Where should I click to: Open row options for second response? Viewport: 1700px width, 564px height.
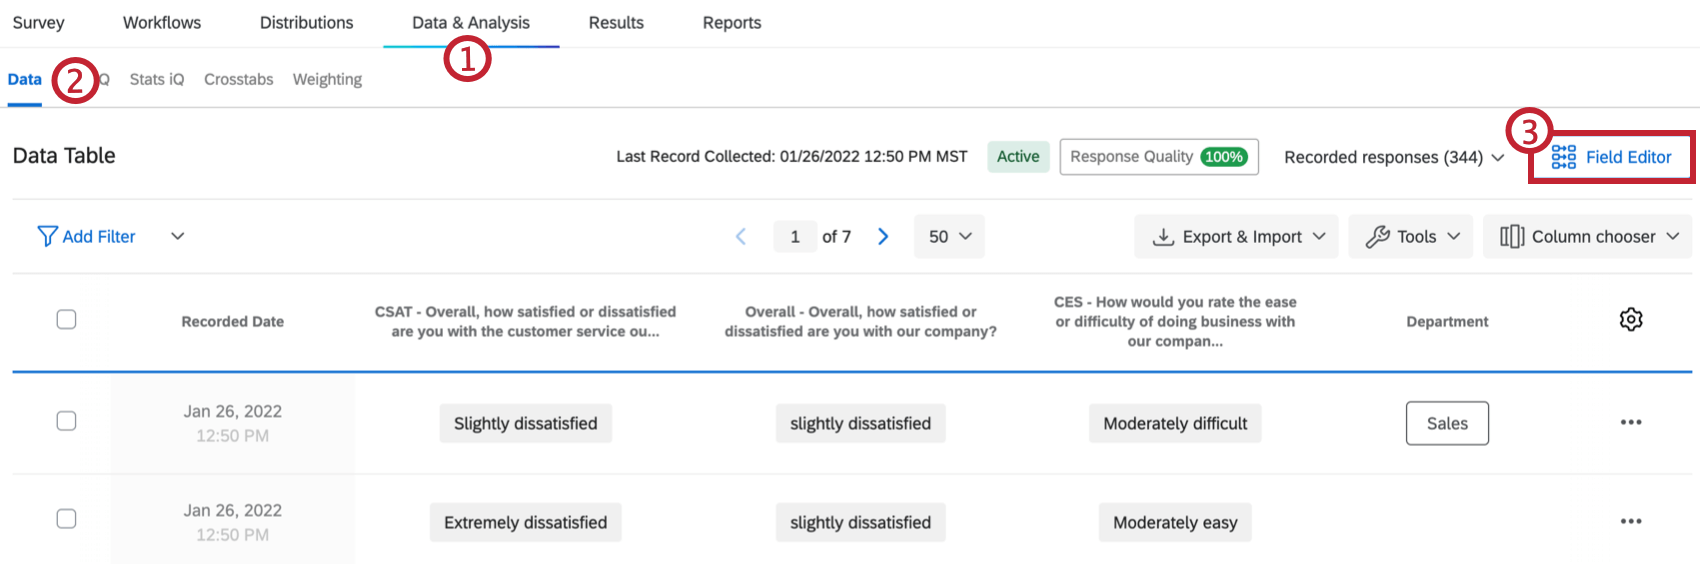click(1630, 521)
